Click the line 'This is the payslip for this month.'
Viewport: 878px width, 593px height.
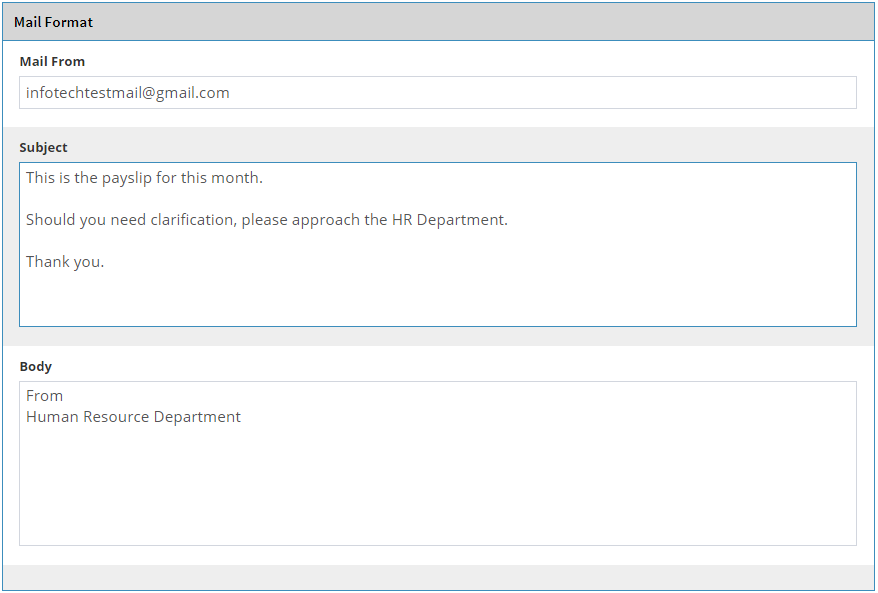click(x=144, y=178)
